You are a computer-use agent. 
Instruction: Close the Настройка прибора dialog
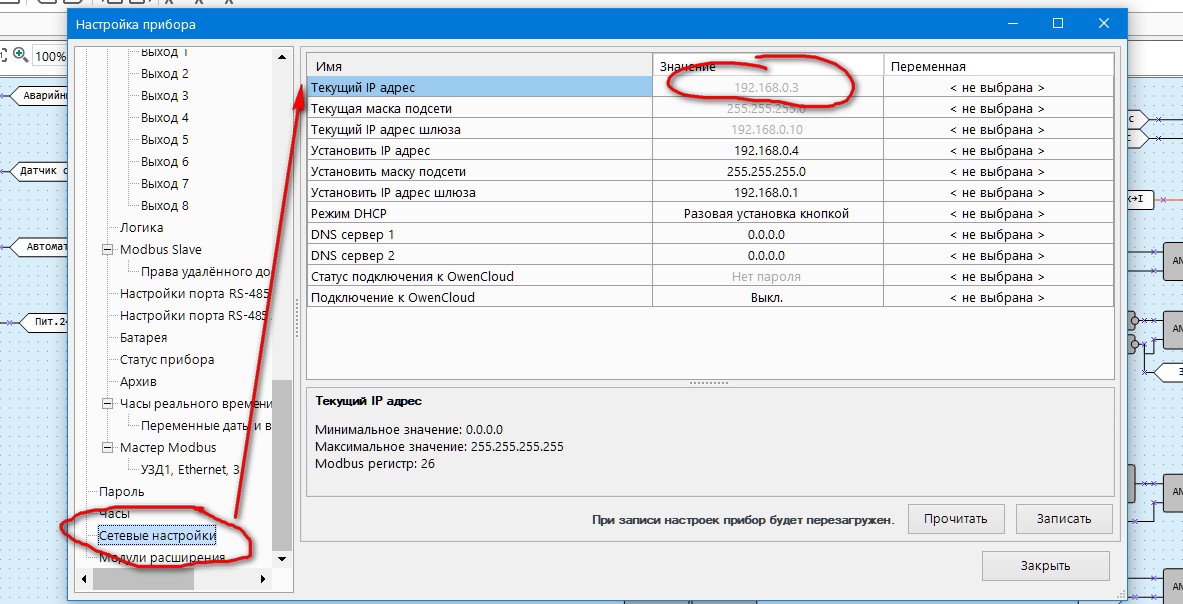click(x=1105, y=23)
